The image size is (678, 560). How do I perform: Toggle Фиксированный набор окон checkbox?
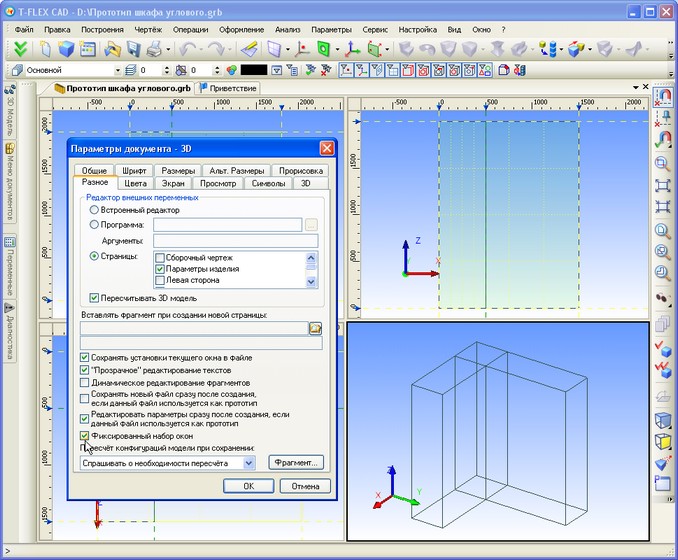coord(85,436)
